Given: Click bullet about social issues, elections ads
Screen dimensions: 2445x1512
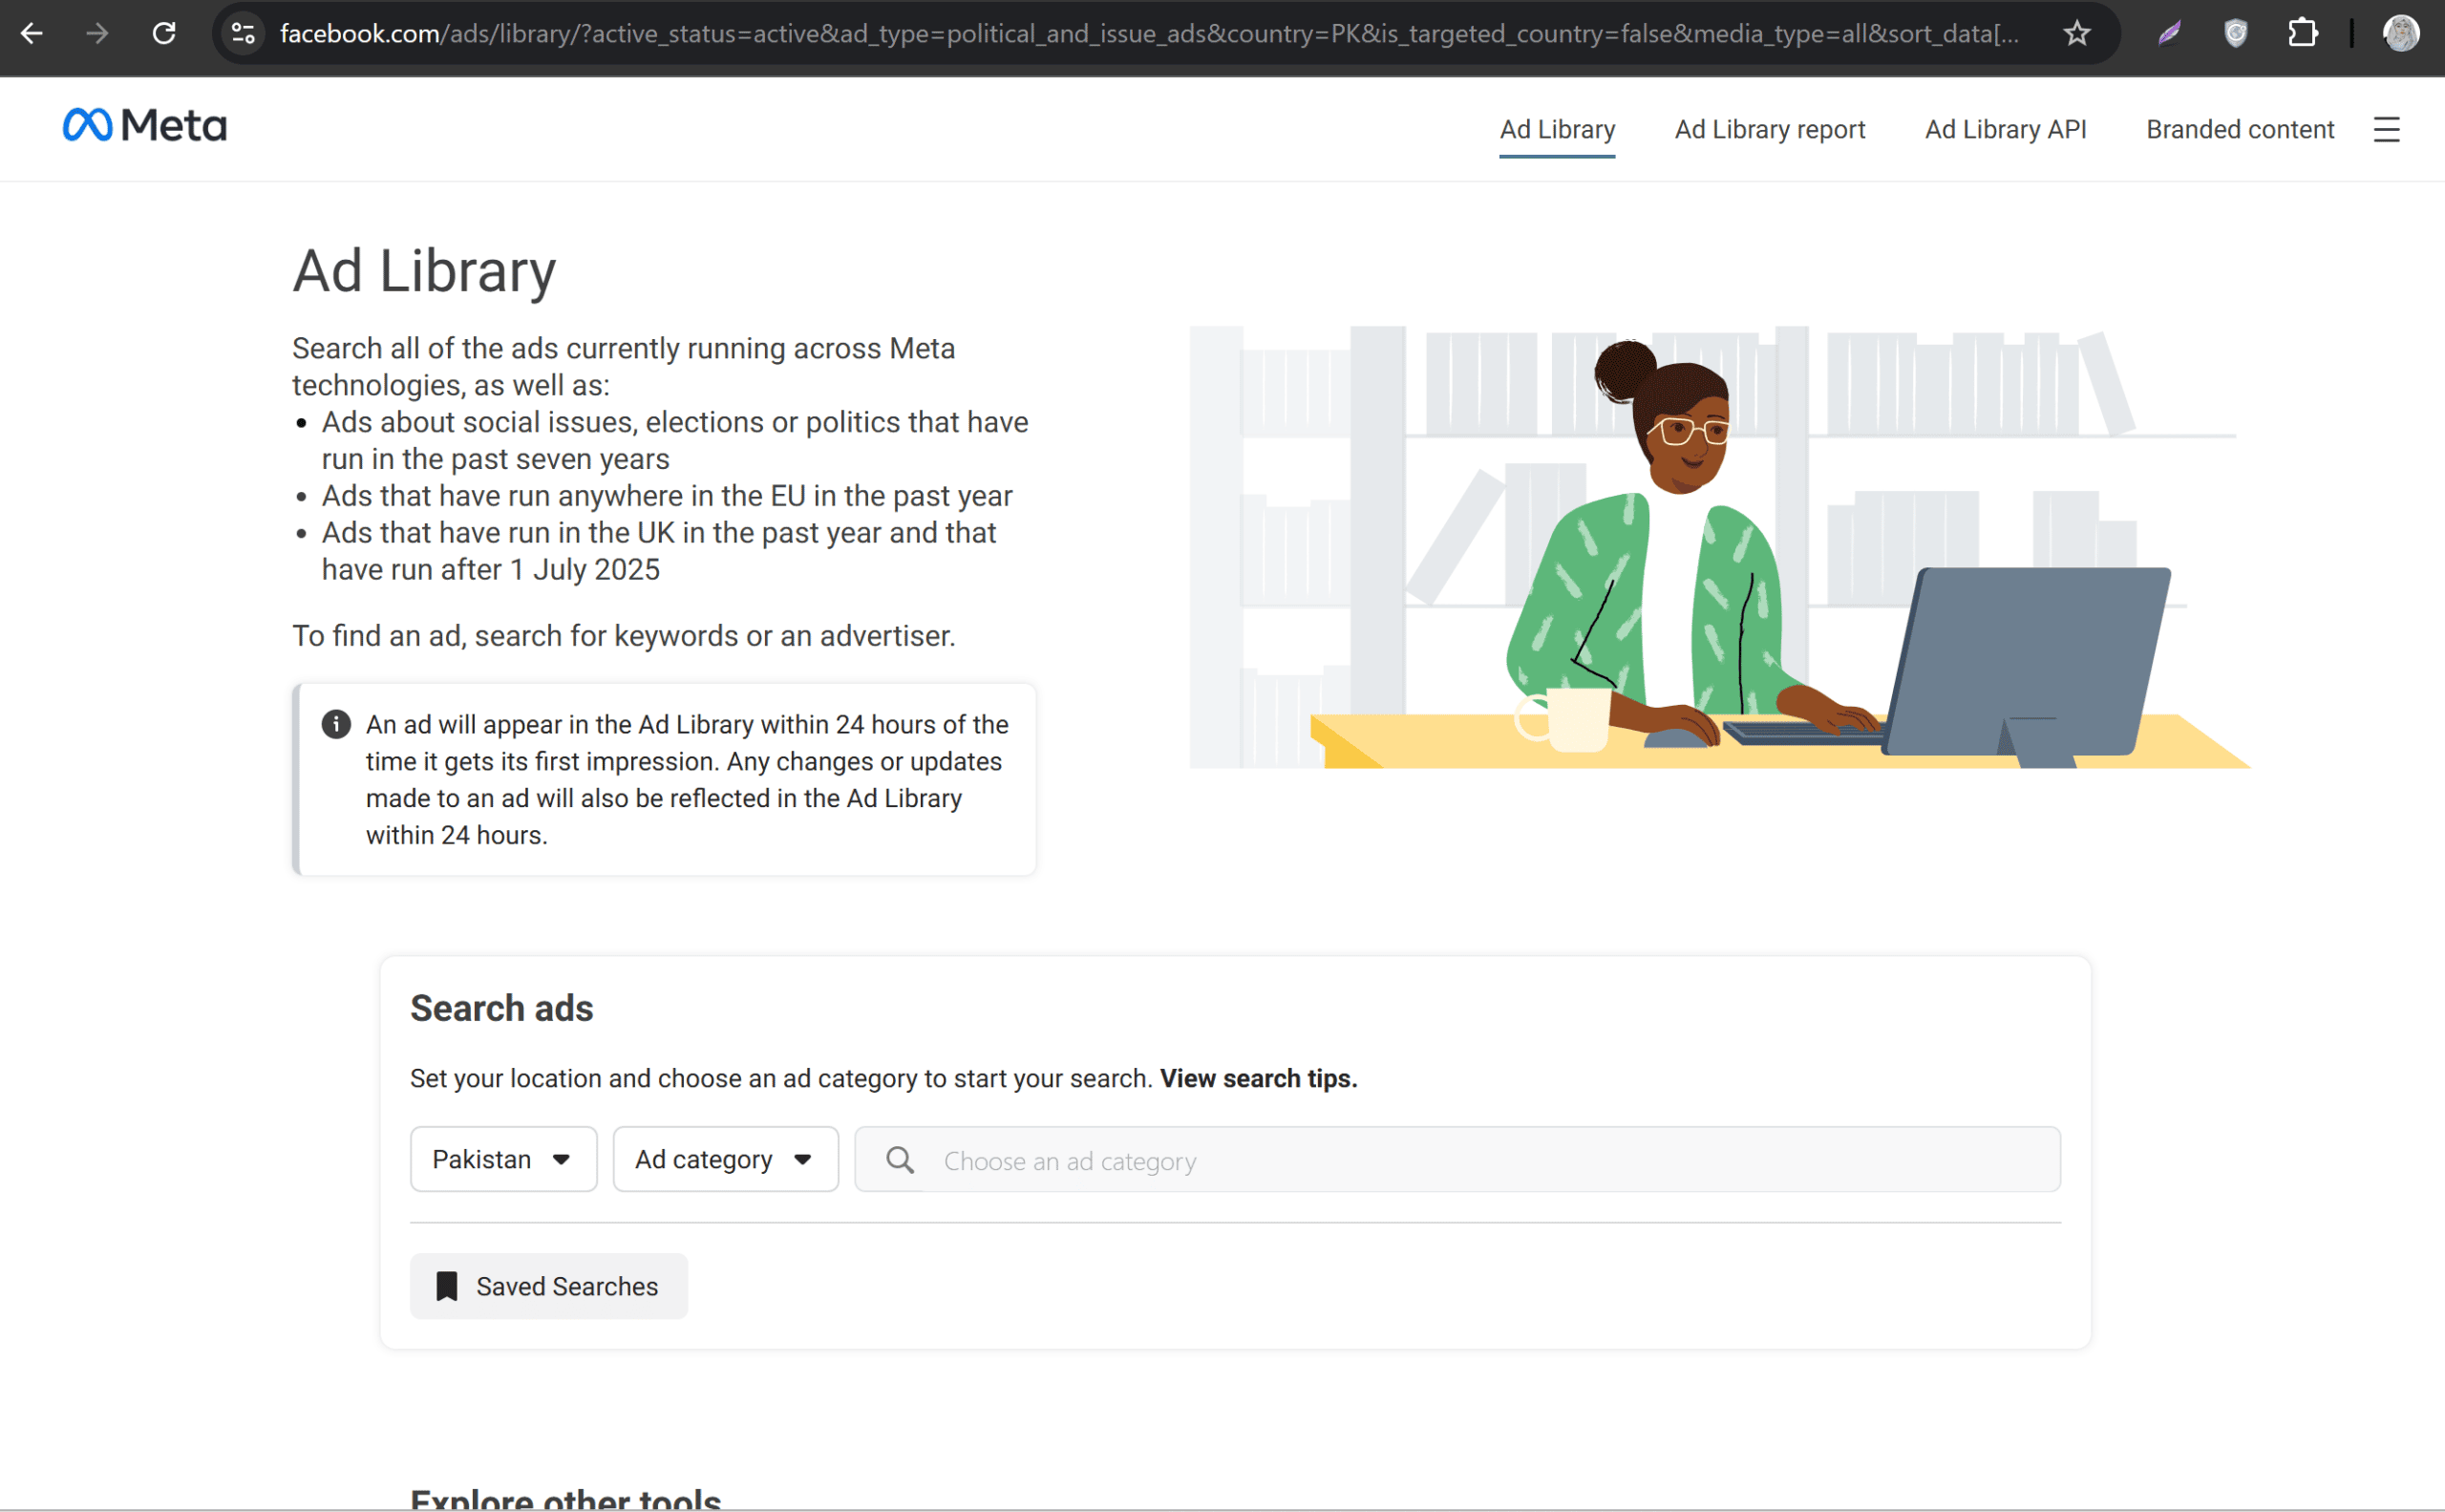Looking at the screenshot, I should (x=675, y=441).
